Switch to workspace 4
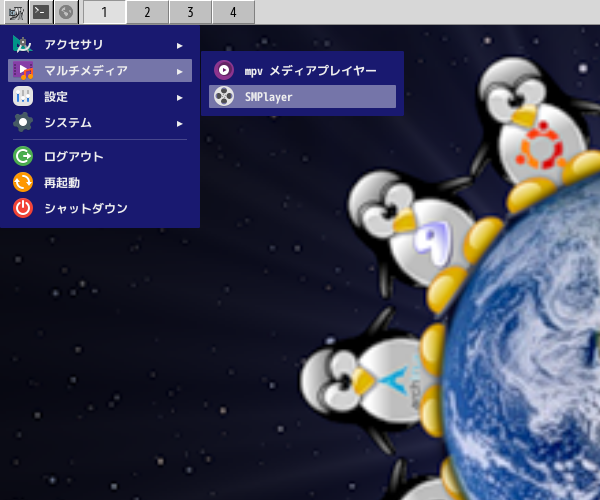600x500 pixels. pyautogui.click(x=233, y=12)
